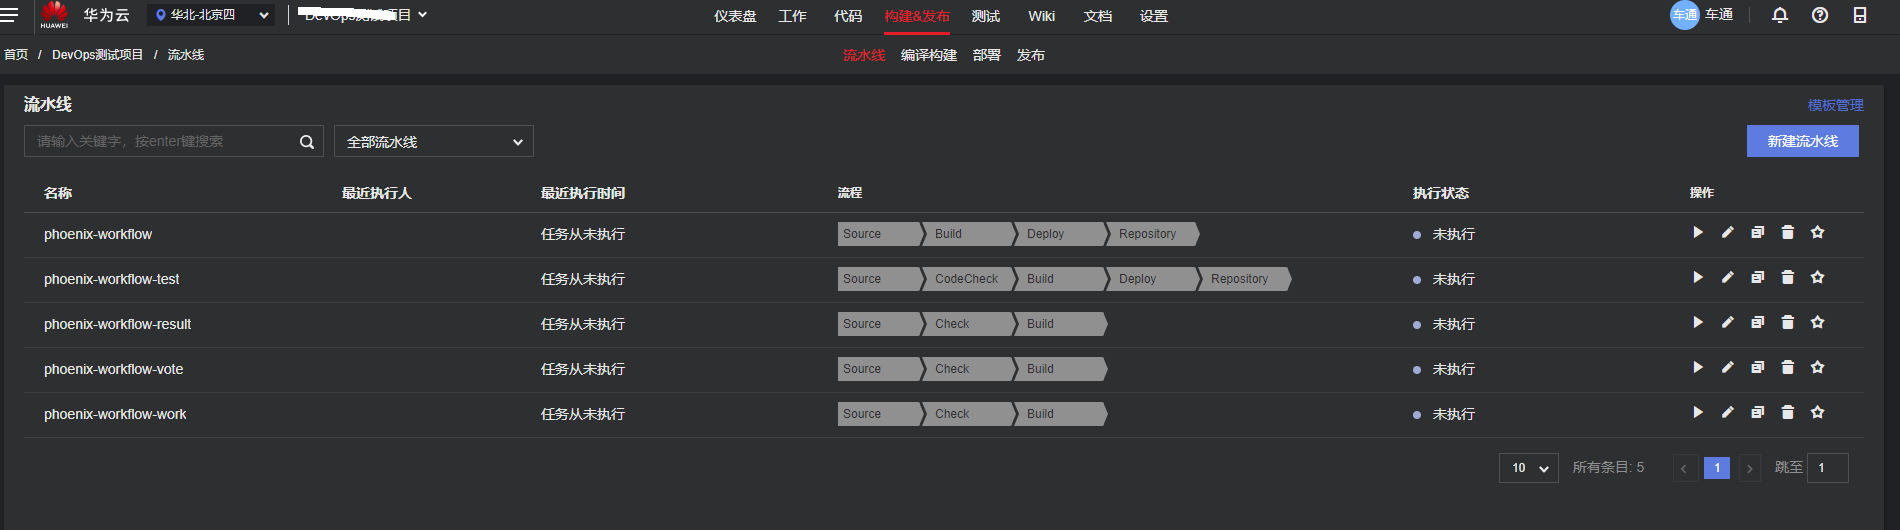The image size is (1900, 530).
Task: Edit the phoenix-workflow-work pipeline
Action: pyautogui.click(x=1727, y=412)
